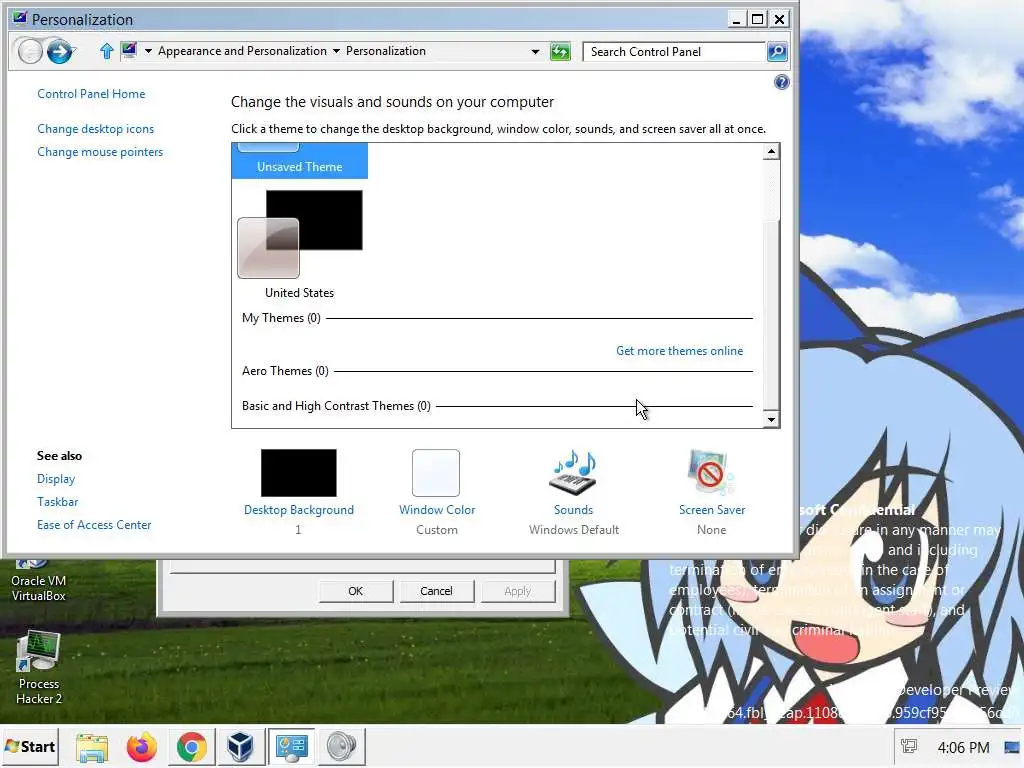Open the Display link
Image resolution: width=1024 pixels, height=768 pixels.
56,479
